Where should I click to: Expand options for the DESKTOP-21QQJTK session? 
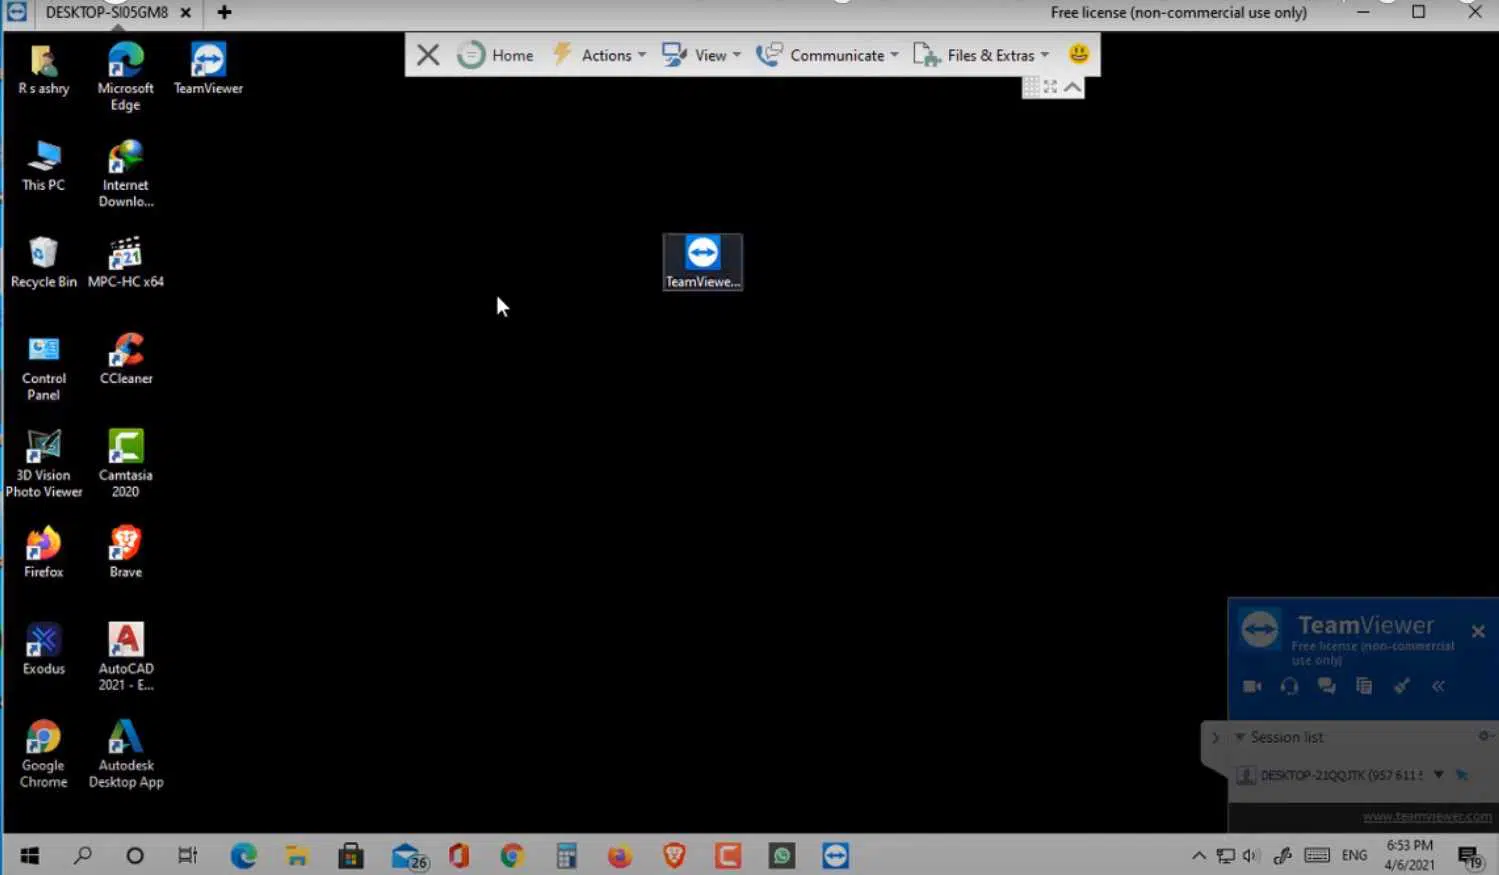[x=1438, y=774]
